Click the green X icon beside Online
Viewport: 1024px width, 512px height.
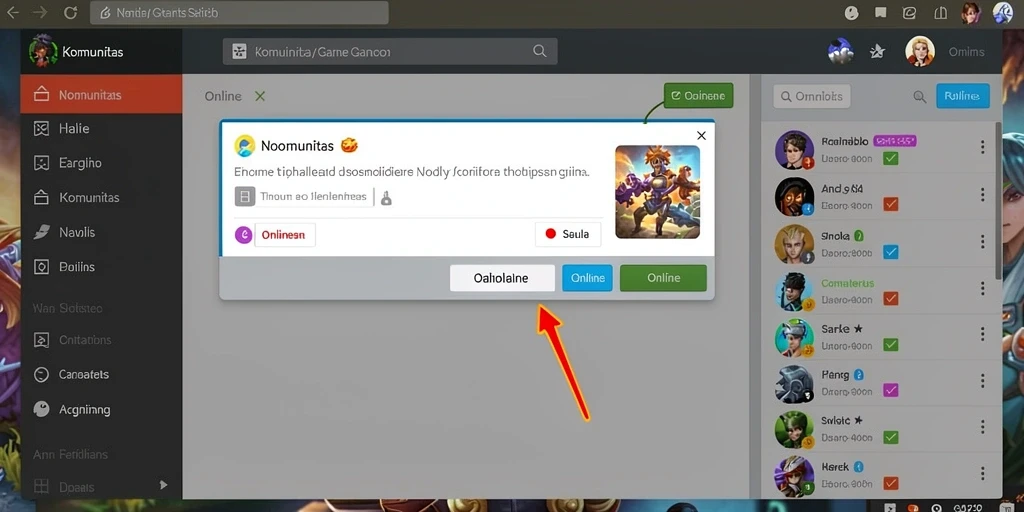tap(260, 96)
